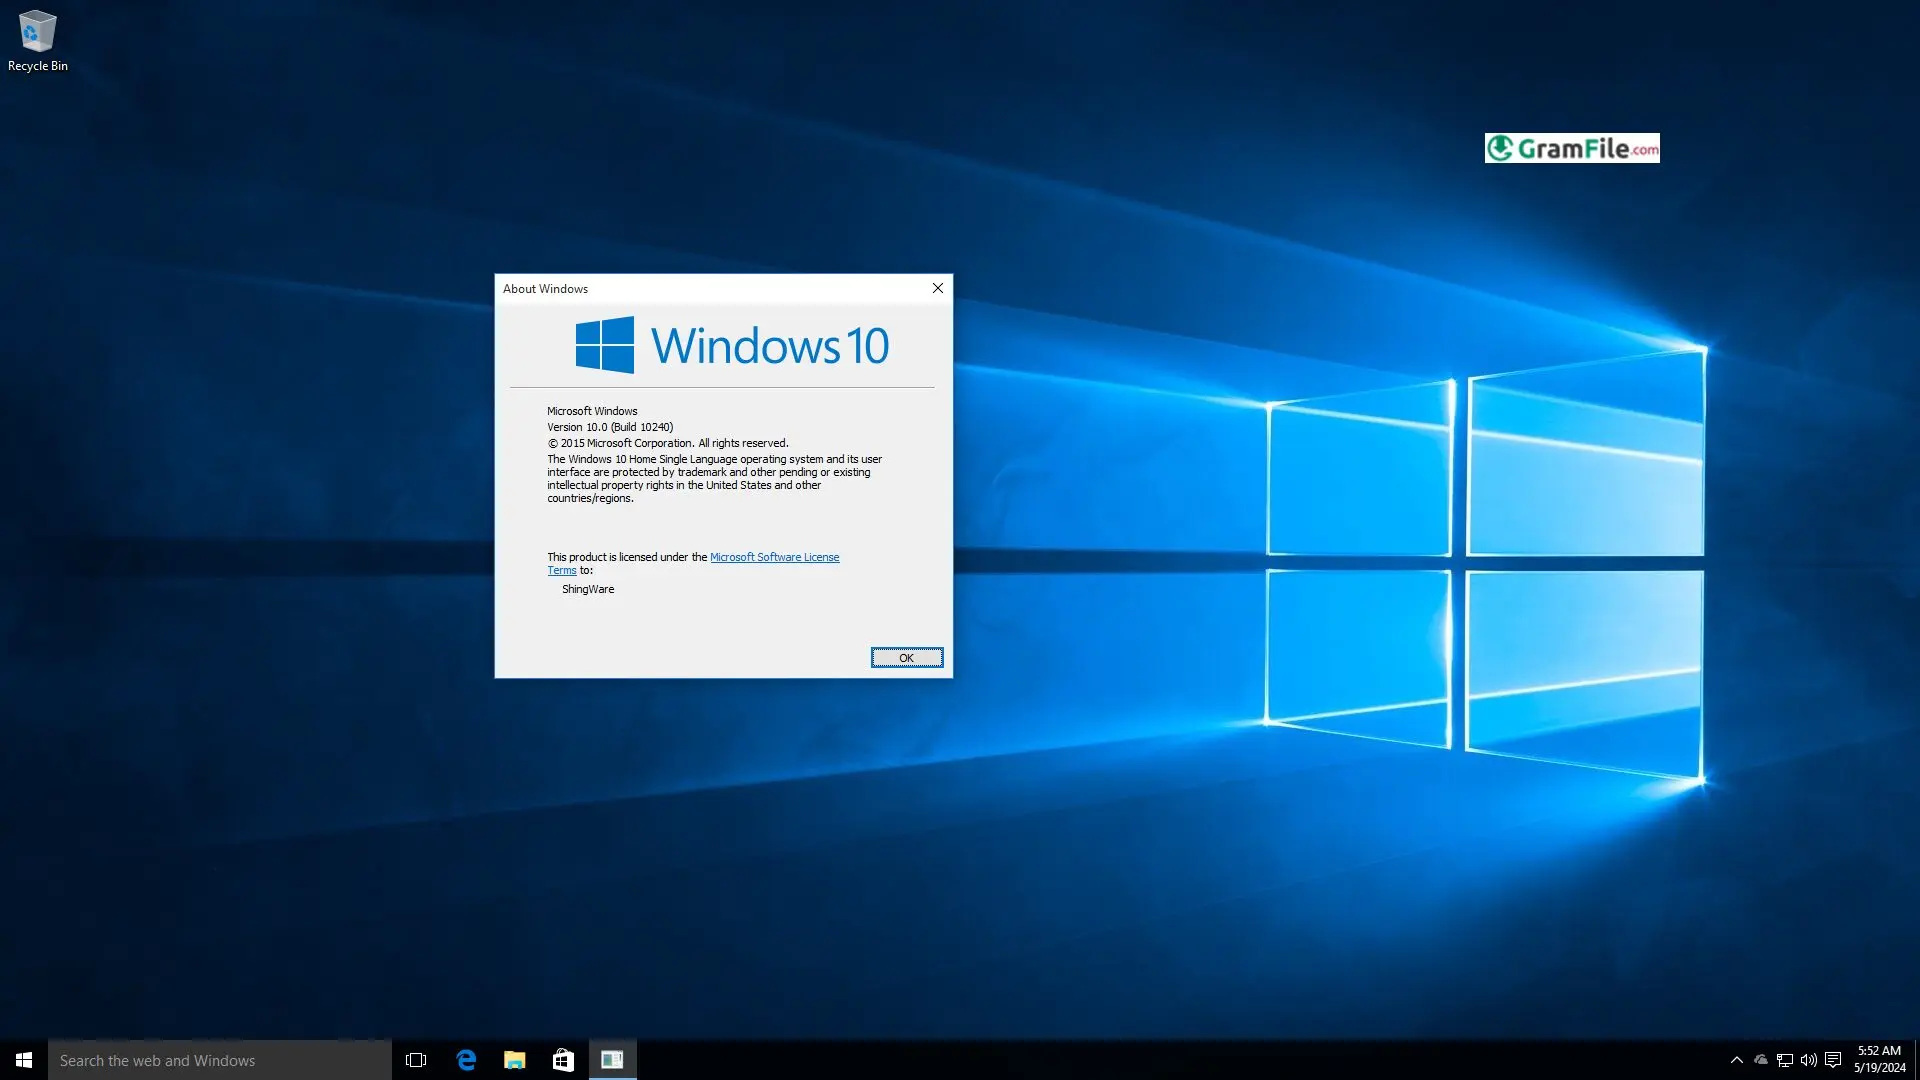Viewport: 1920px width, 1080px height.
Task: Click the active About Windows taskbar item
Action: 612,1060
